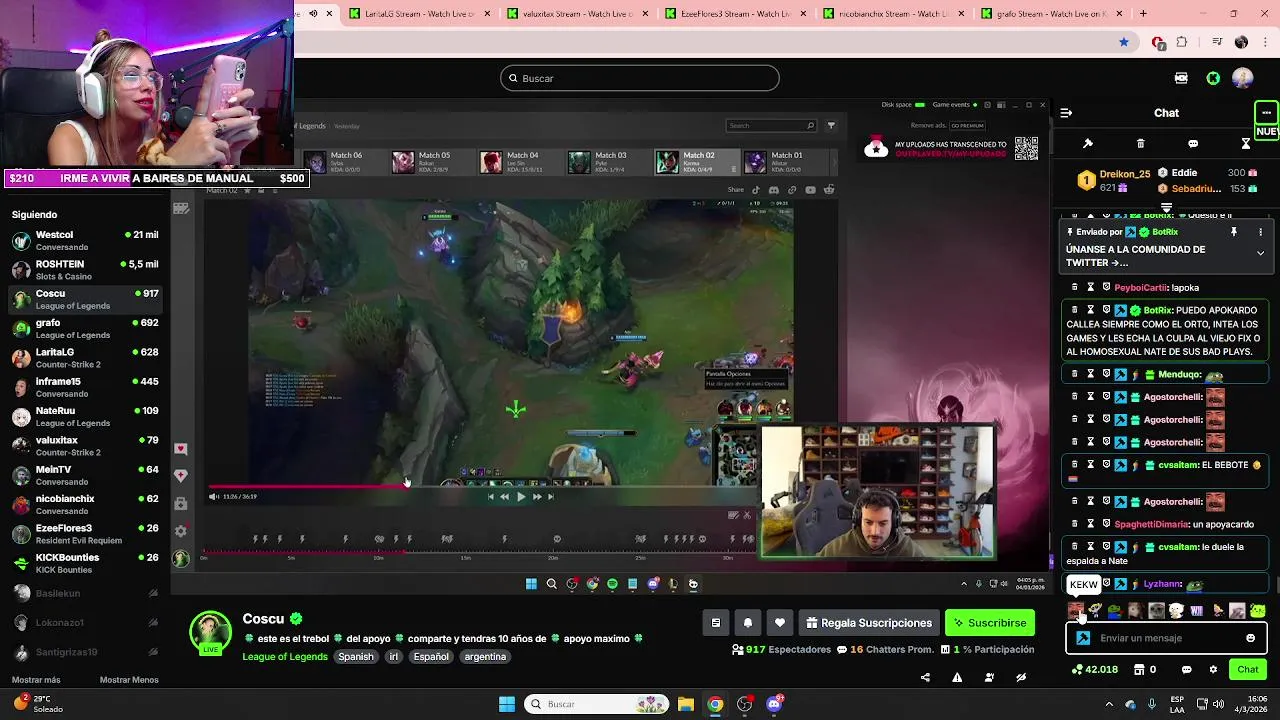Open profile avatar menu on Kick

coord(1243,78)
